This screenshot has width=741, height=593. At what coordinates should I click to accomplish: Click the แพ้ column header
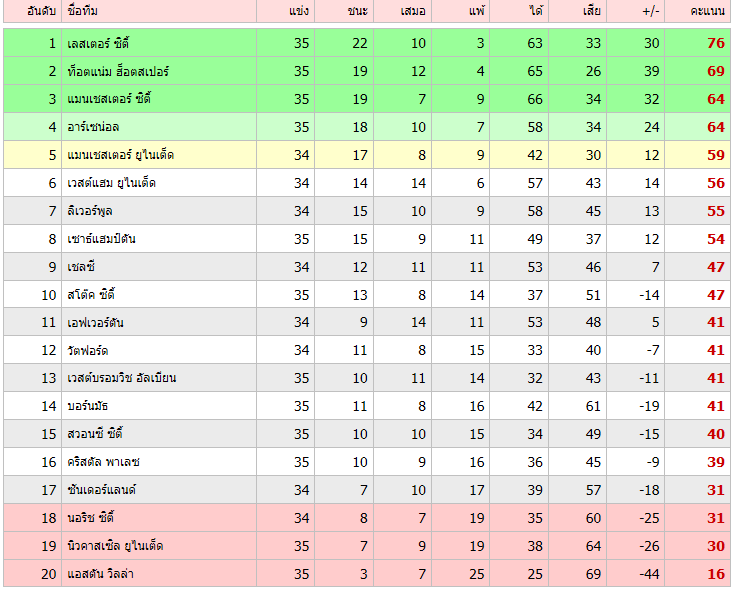(x=476, y=11)
